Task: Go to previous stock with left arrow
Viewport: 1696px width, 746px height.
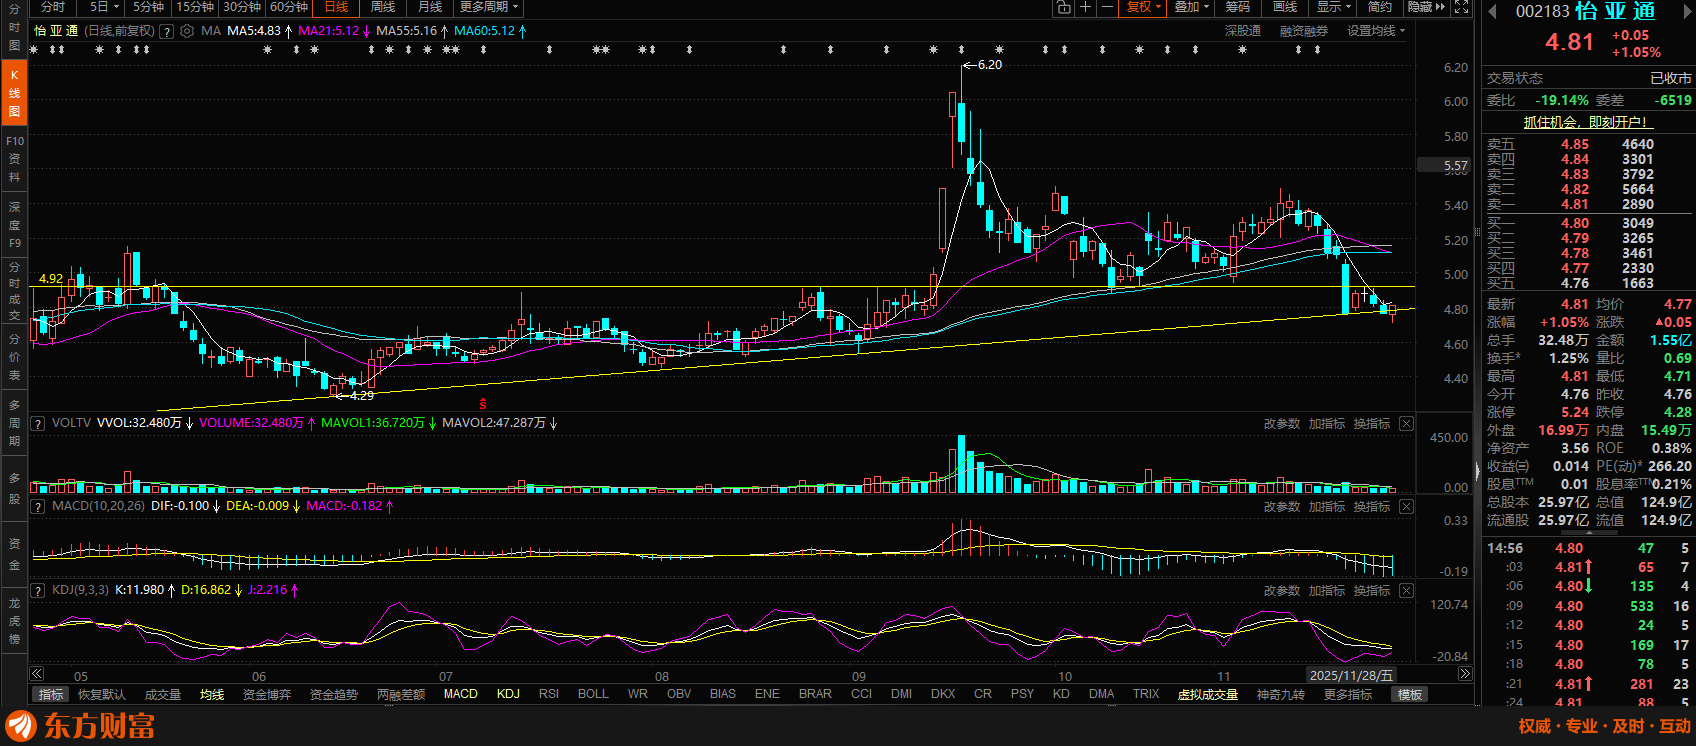Action: (x=1492, y=12)
